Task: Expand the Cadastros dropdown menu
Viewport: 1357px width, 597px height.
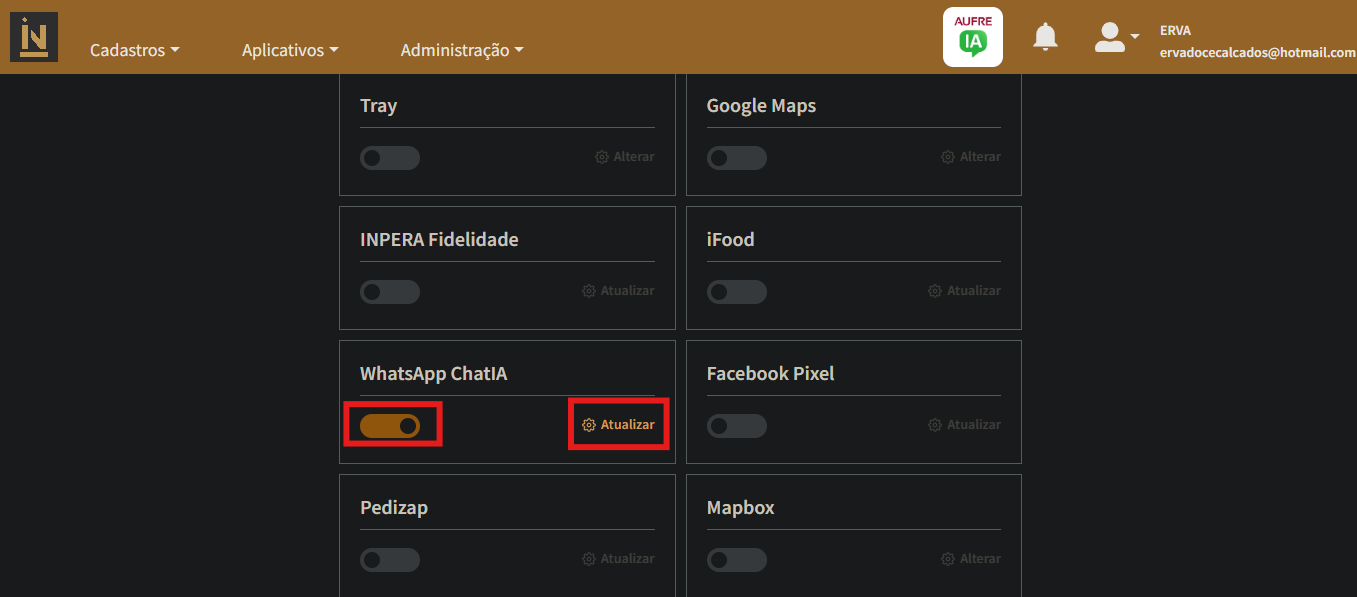Action: (134, 50)
